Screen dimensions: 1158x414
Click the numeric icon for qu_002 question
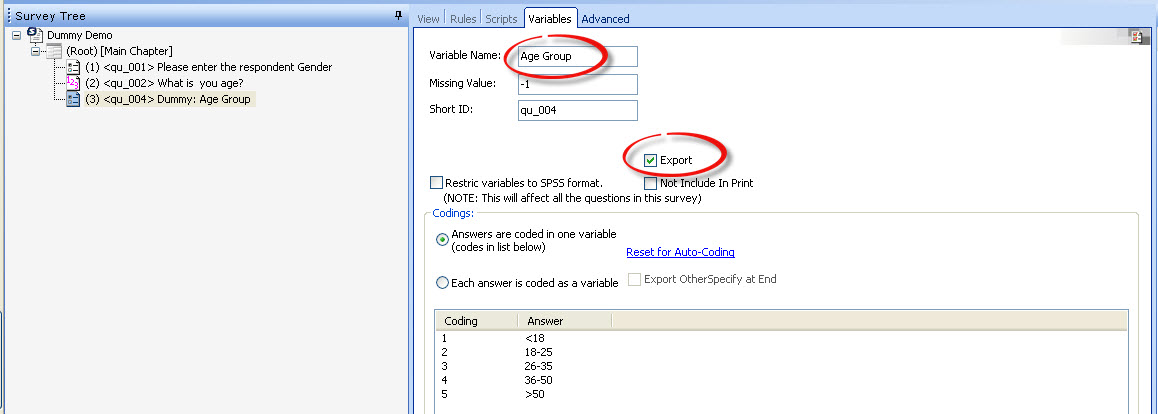tap(73, 83)
